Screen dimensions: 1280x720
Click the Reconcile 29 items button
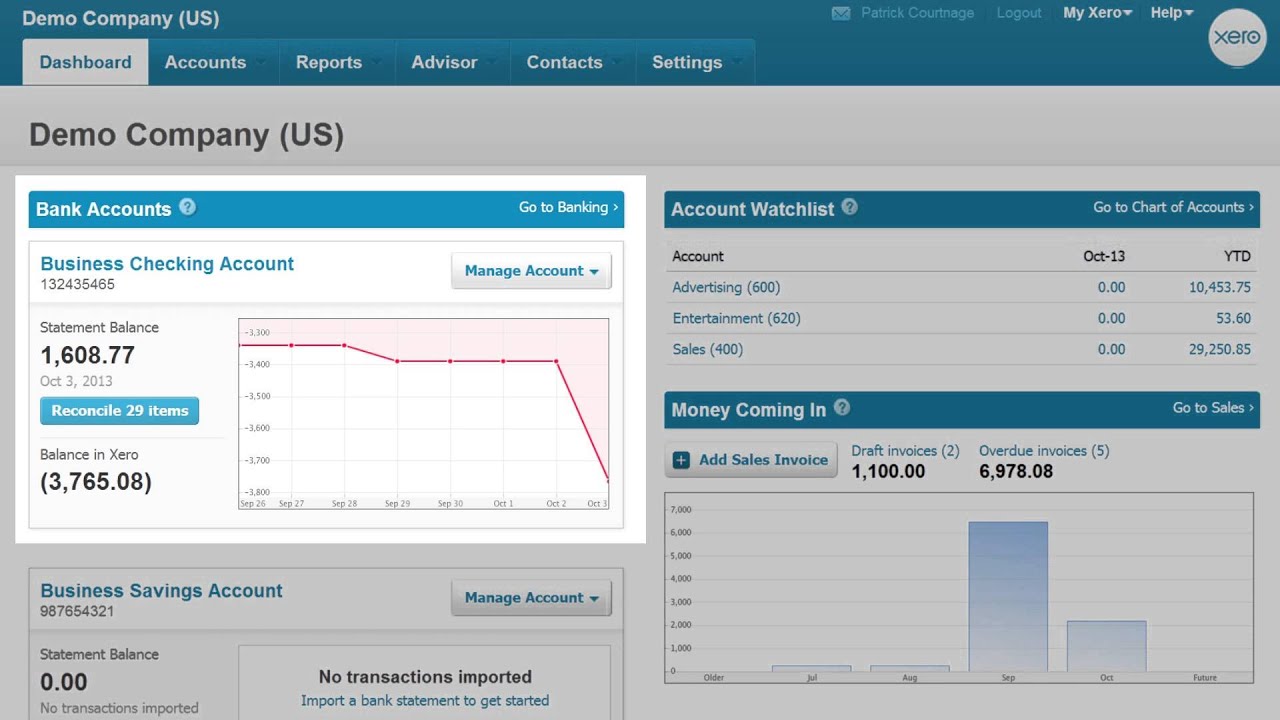120,411
